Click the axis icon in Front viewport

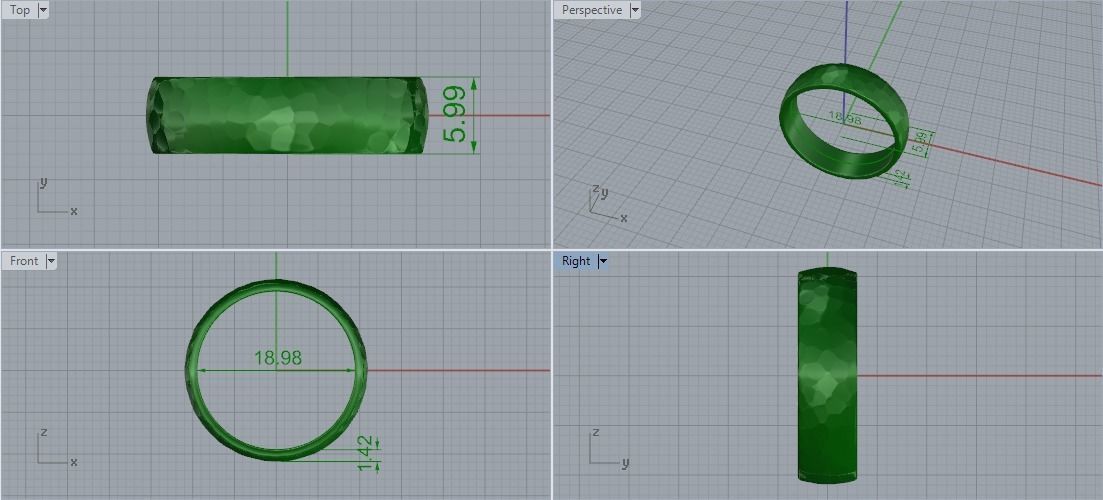56,447
